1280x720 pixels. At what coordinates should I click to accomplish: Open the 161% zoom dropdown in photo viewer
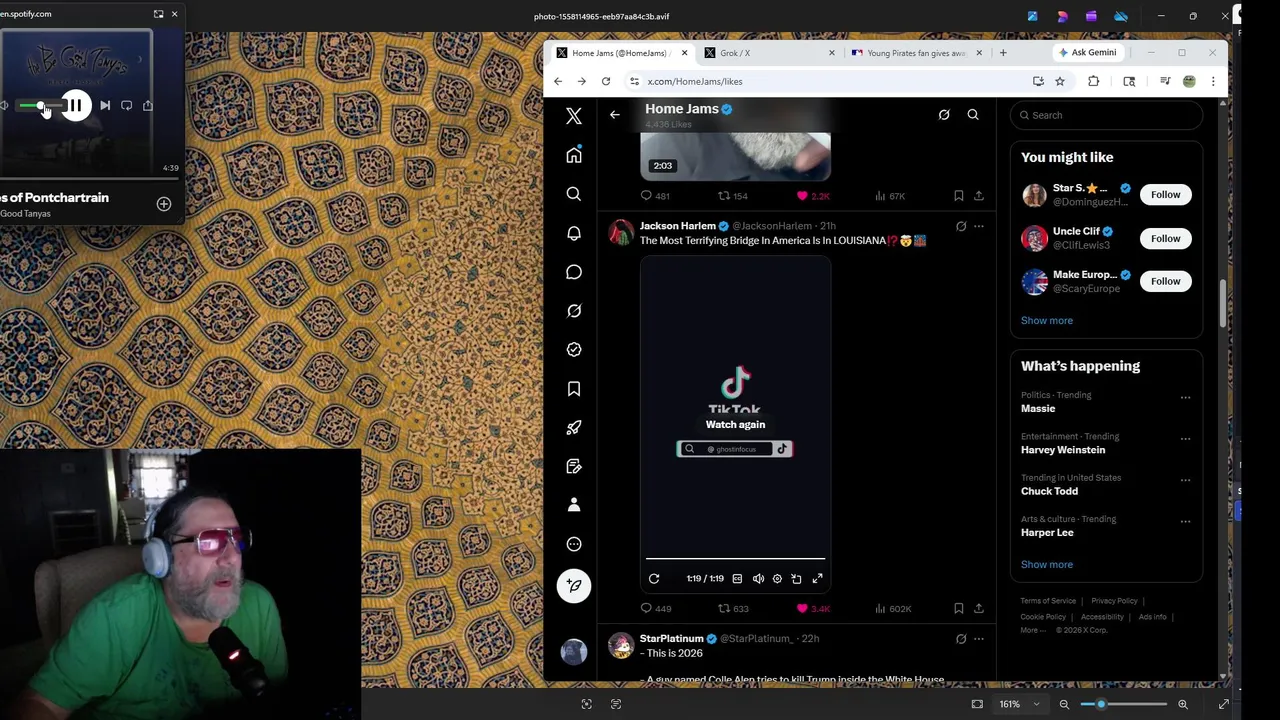pos(1020,704)
